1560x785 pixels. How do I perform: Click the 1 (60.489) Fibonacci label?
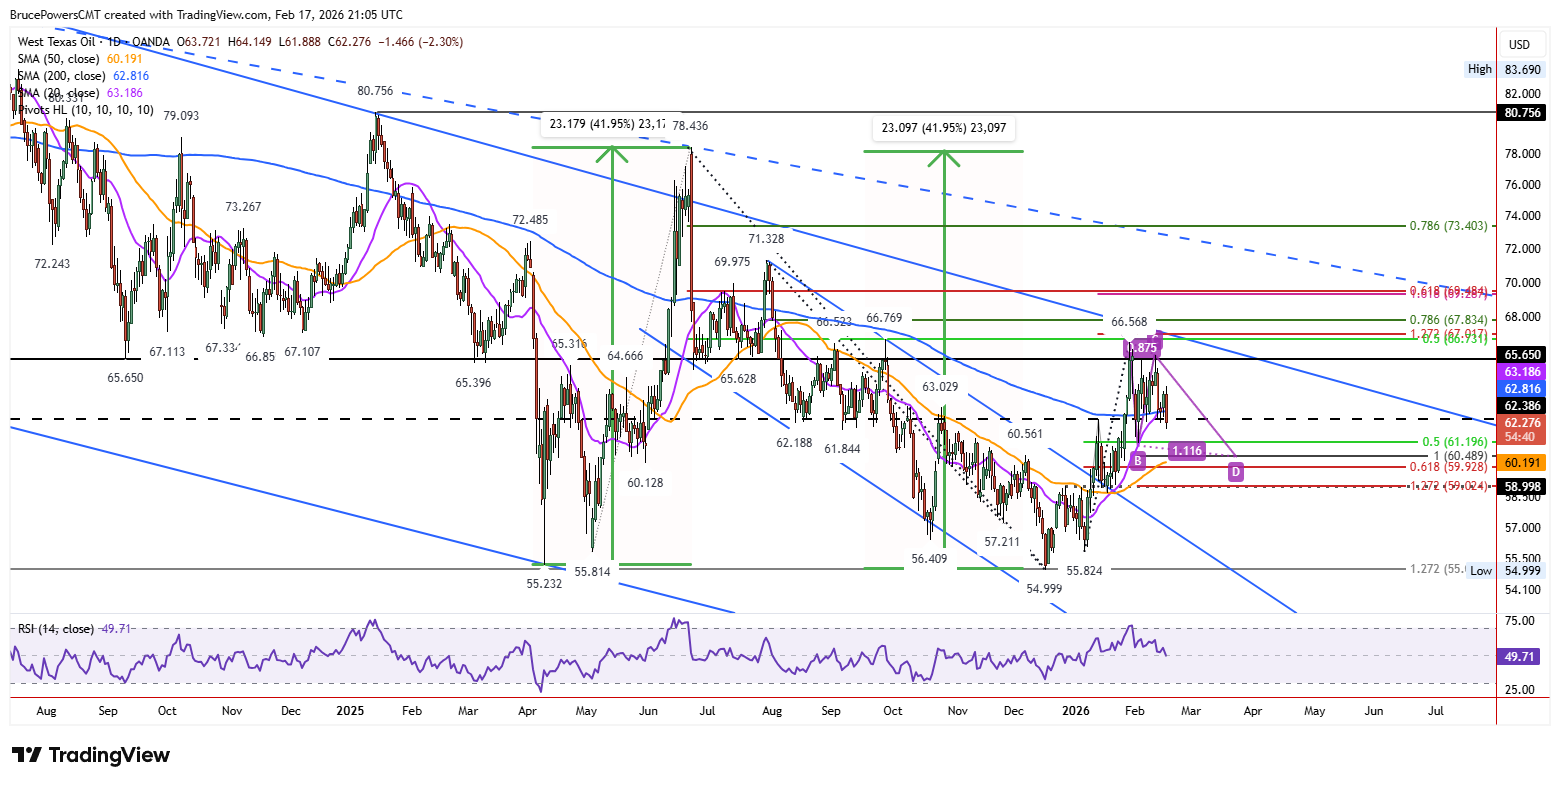pyautogui.click(x=1462, y=456)
